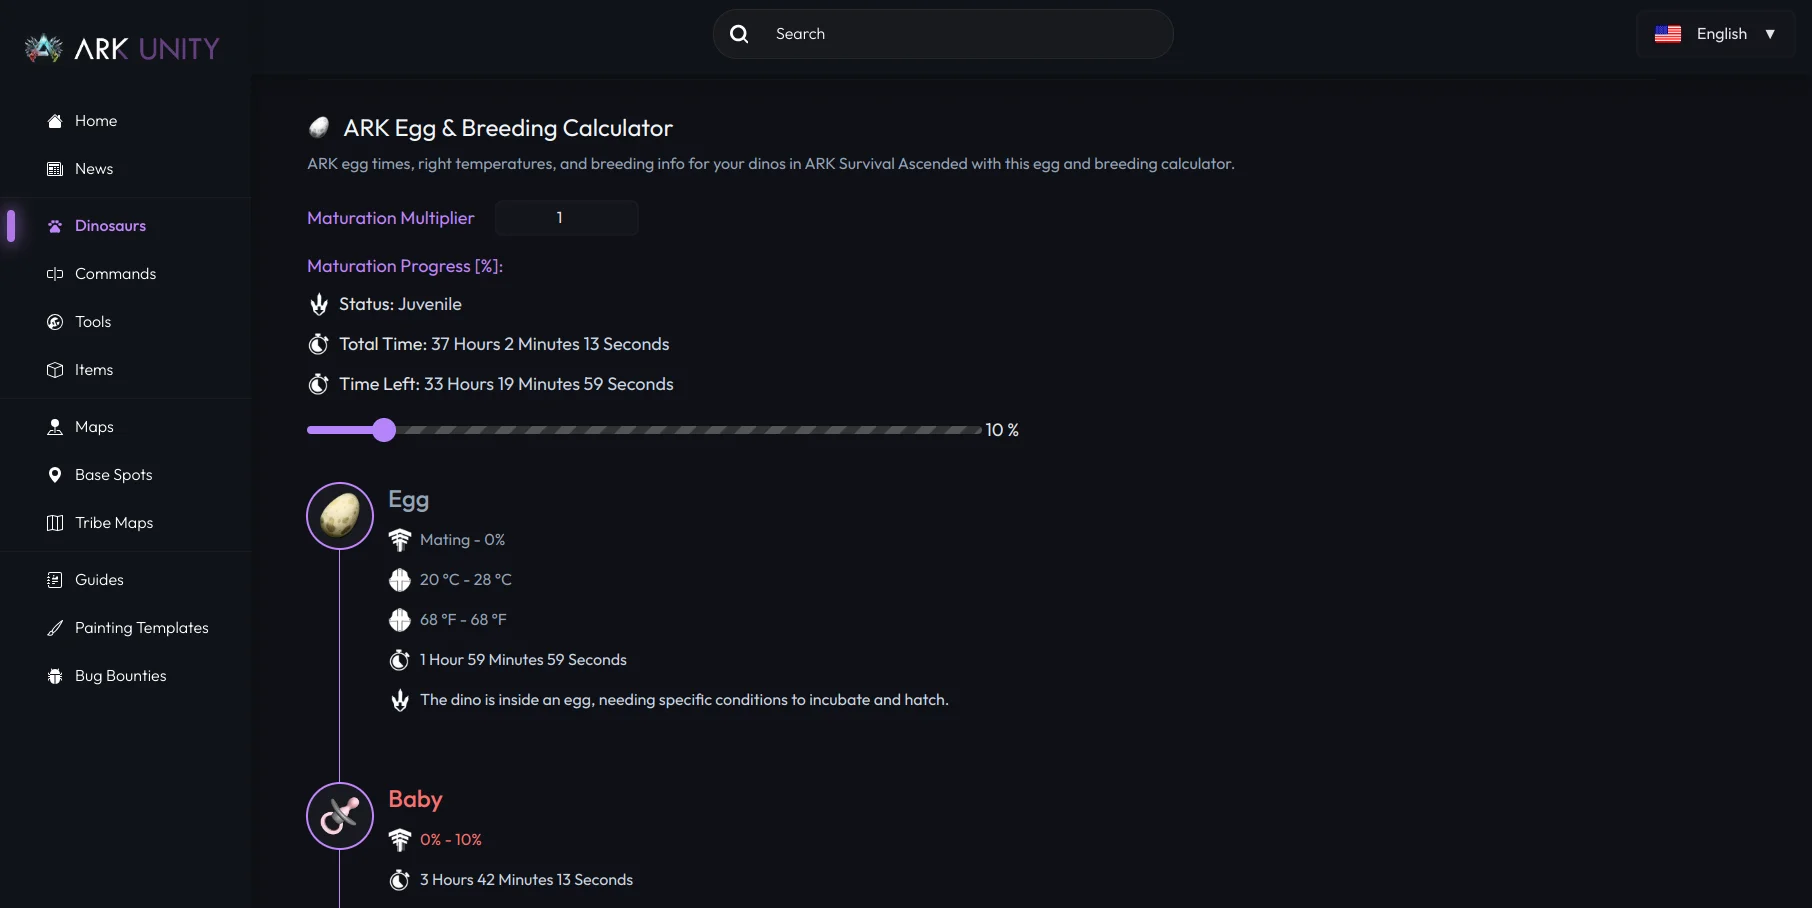The image size is (1812, 908).
Task: Click the Home house icon
Action: [x=55, y=121]
